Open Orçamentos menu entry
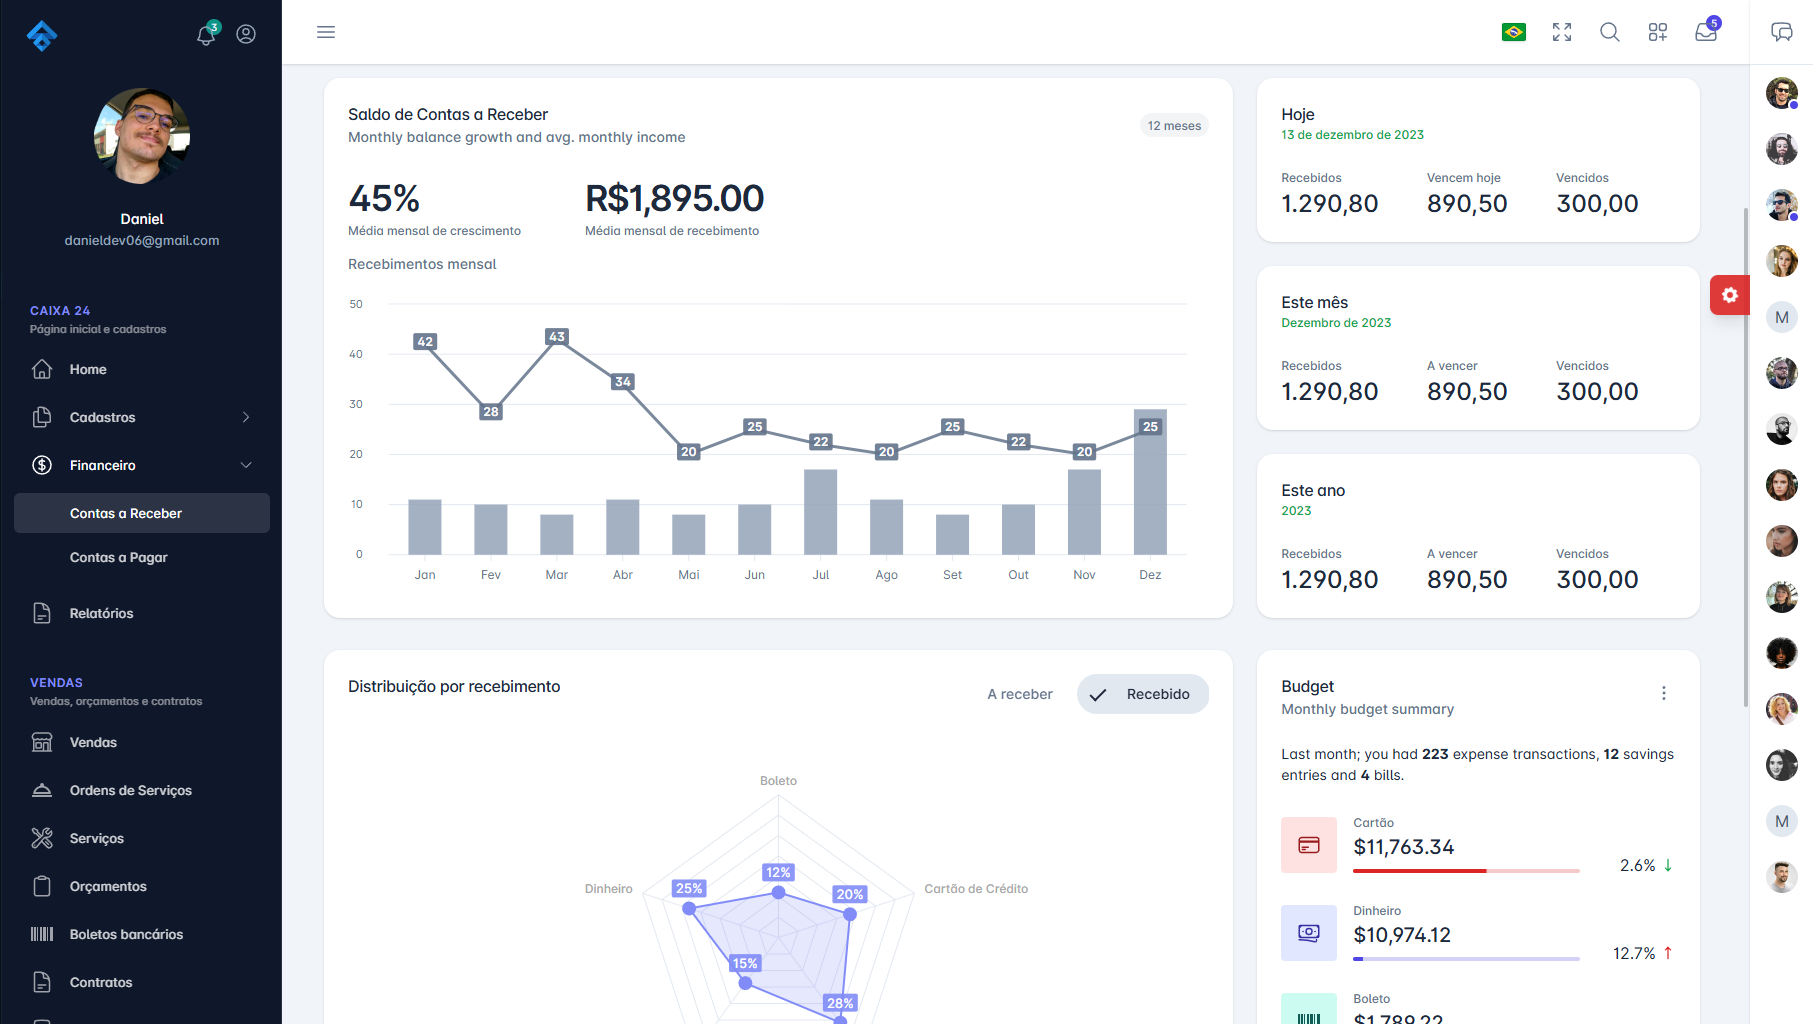This screenshot has height=1024, width=1813. [142, 886]
